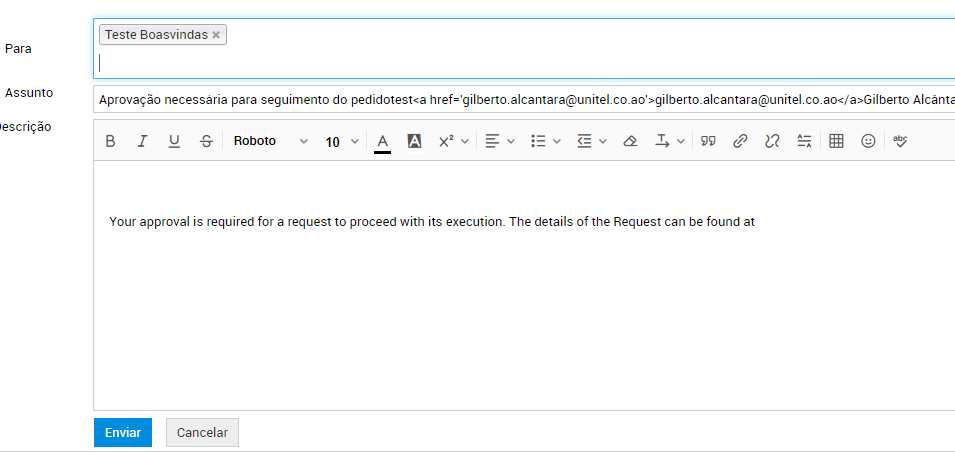Open the Roboto font family dropdown
Viewport: 955px width, 452px height.
(x=270, y=141)
